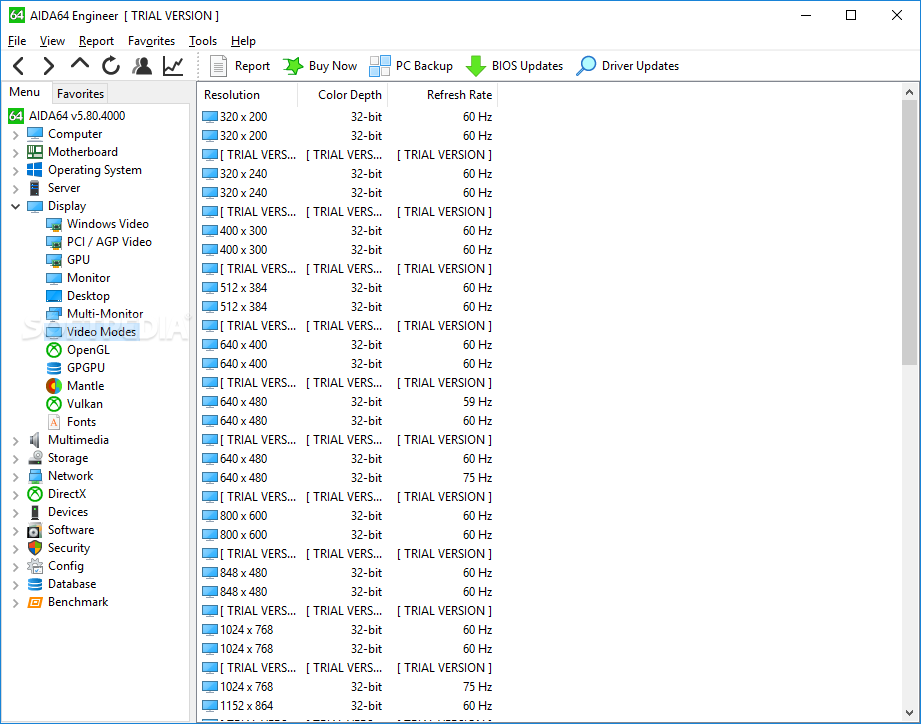Viewport: 921px width, 724px height.
Task: Expand the Storage tree node
Action: 16,459
